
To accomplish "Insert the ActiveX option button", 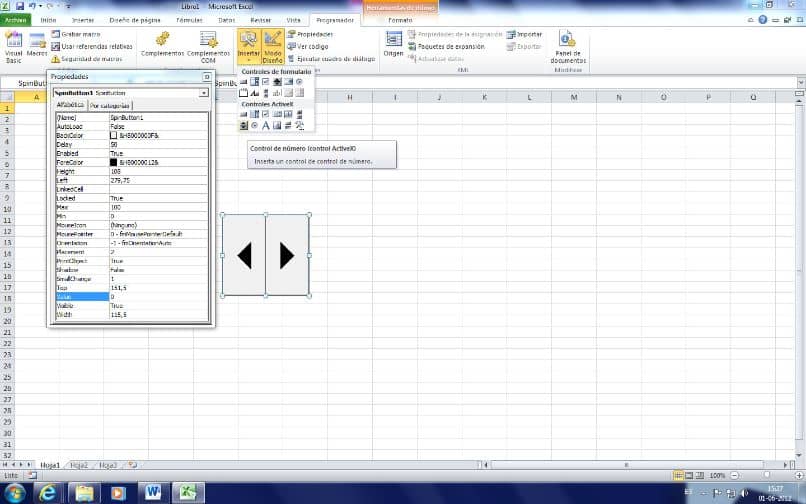I will (x=254, y=125).
